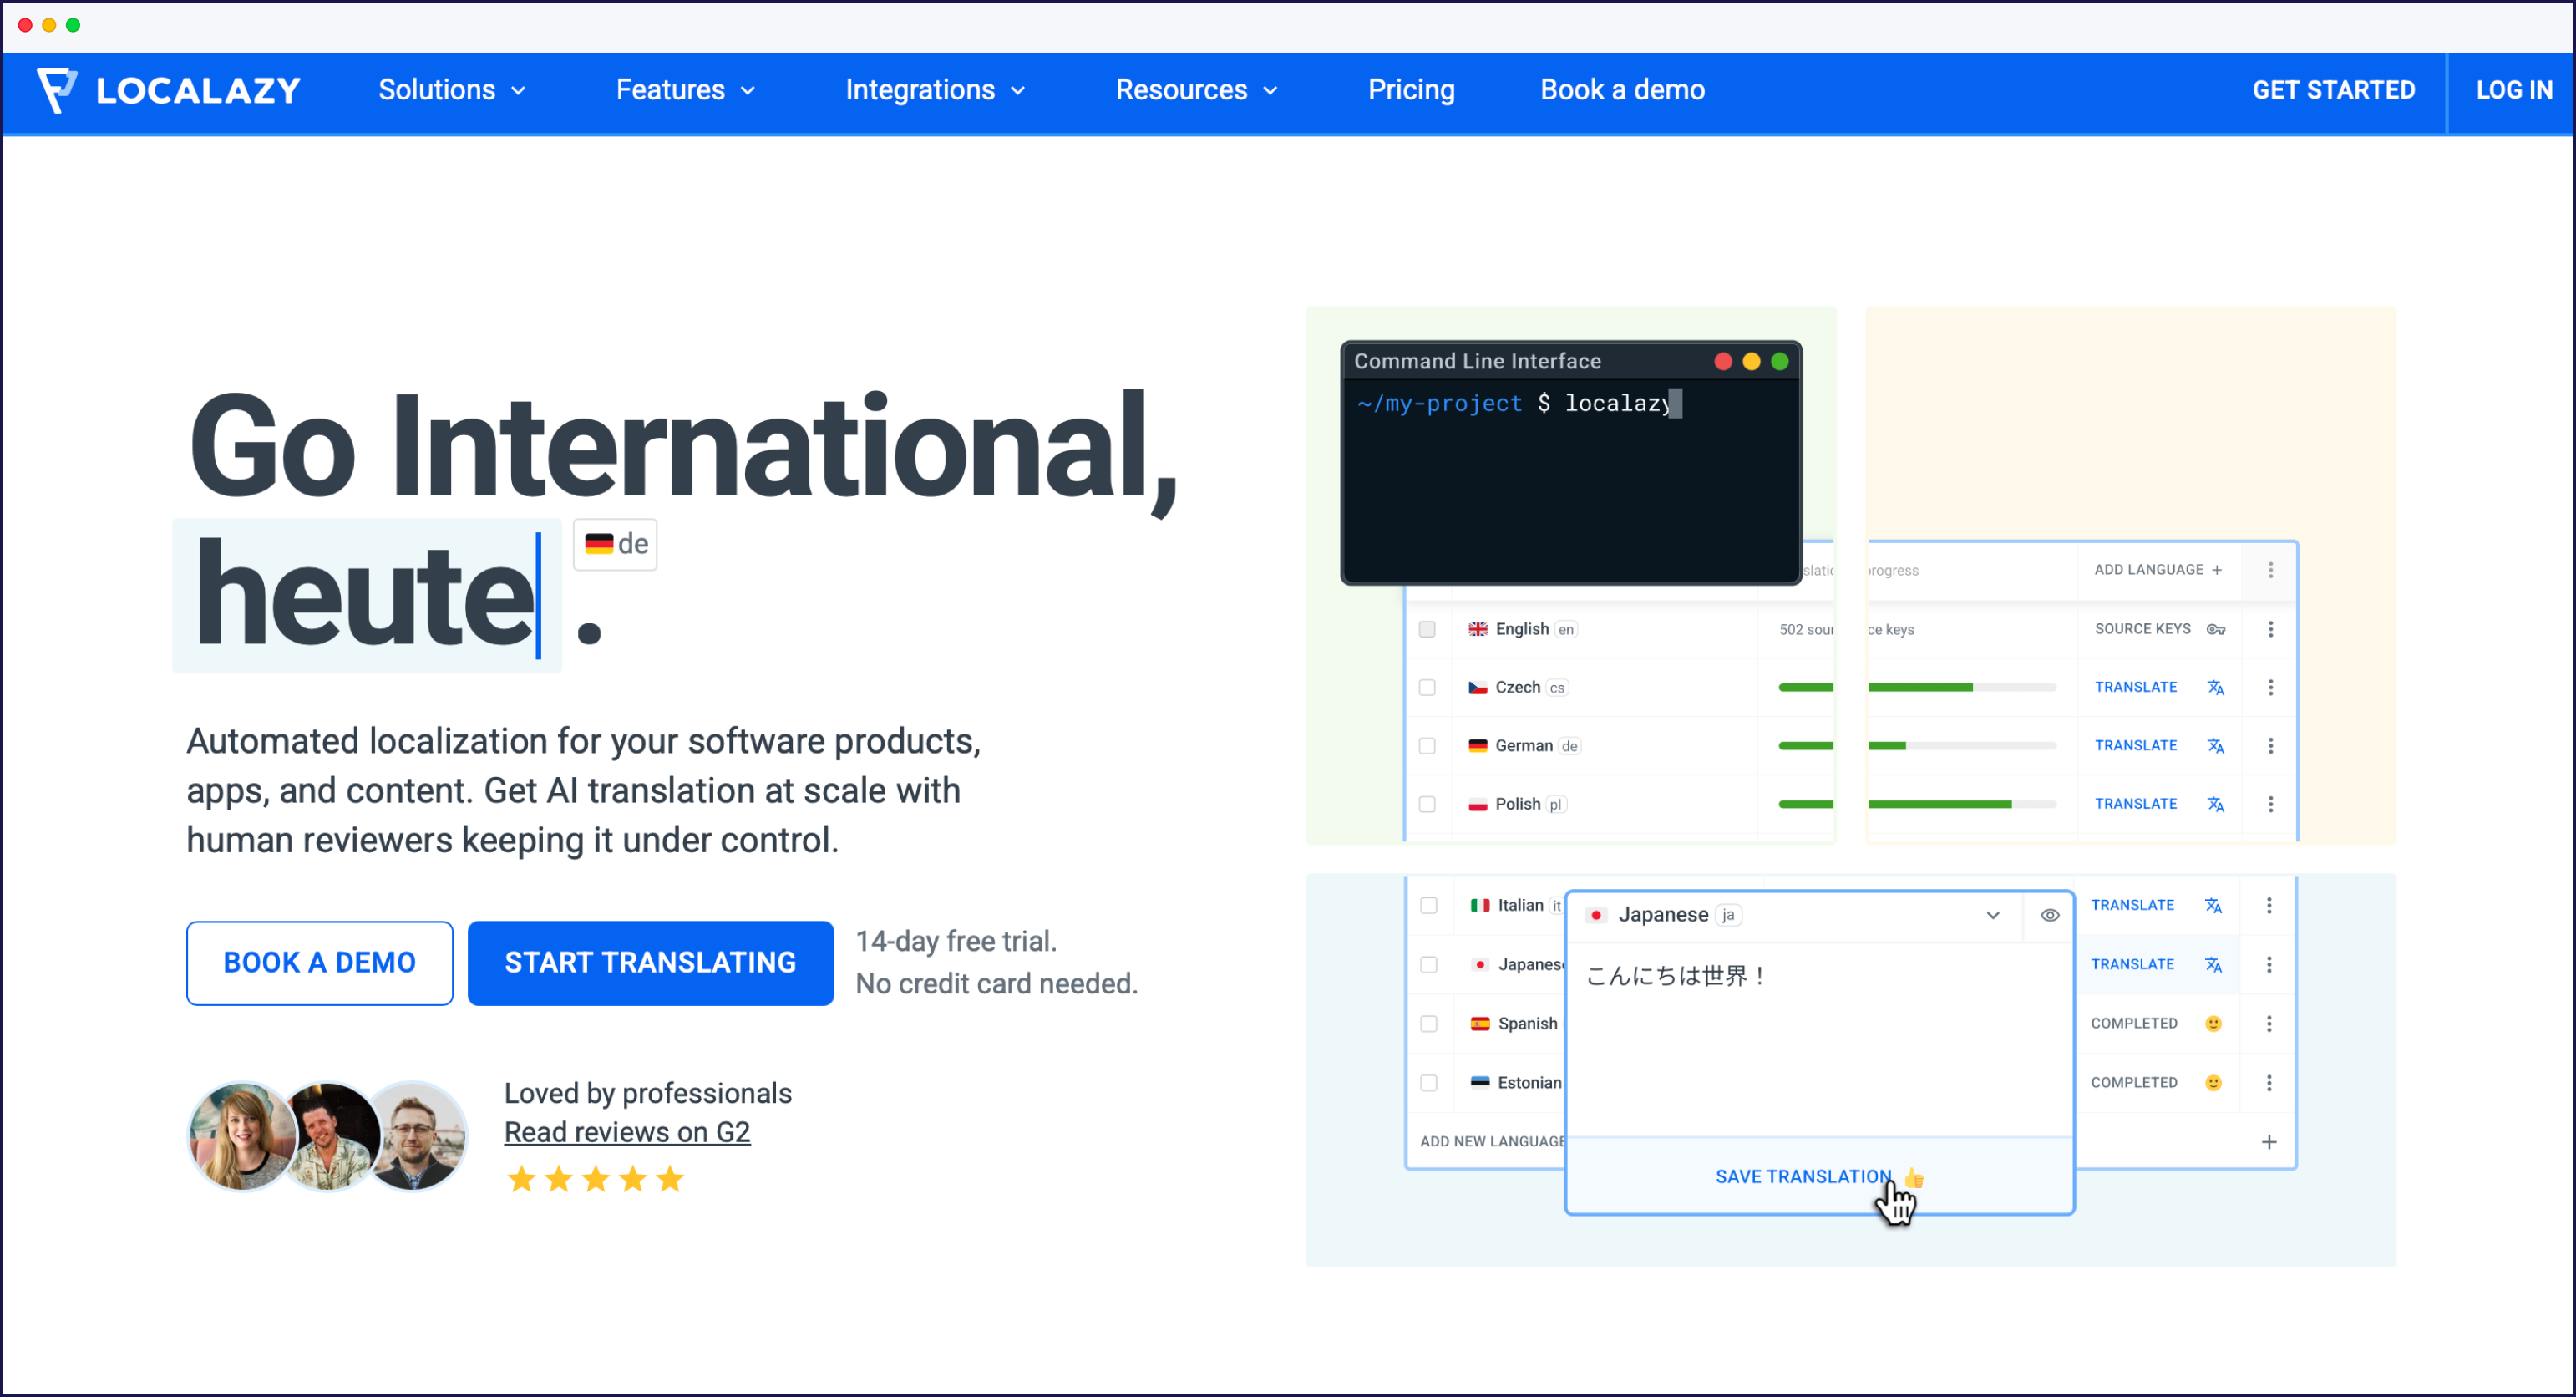Image resolution: width=2576 pixels, height=1397 pixels.
Task: Toggle the English row checkbox
Action: tap(1427, 629)
